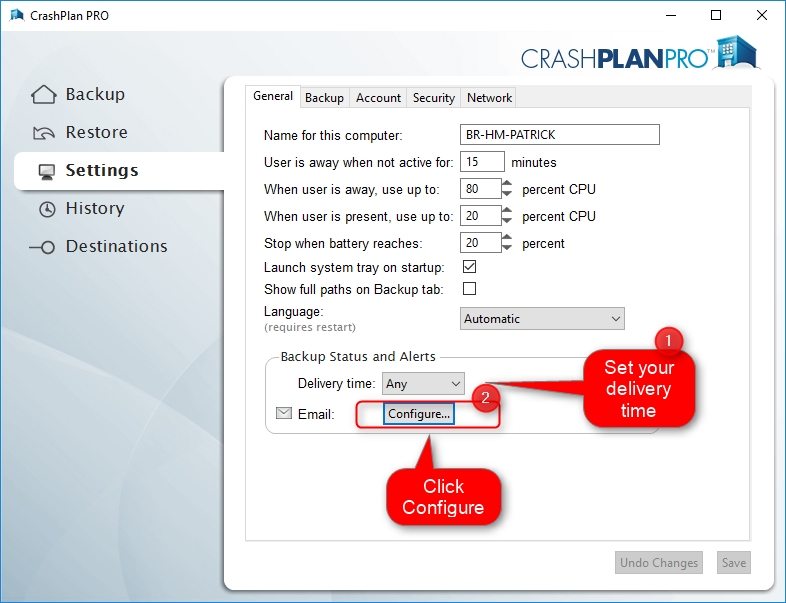Click the computer name input field
Screen dimensions: 786x603
click(560, 135)
